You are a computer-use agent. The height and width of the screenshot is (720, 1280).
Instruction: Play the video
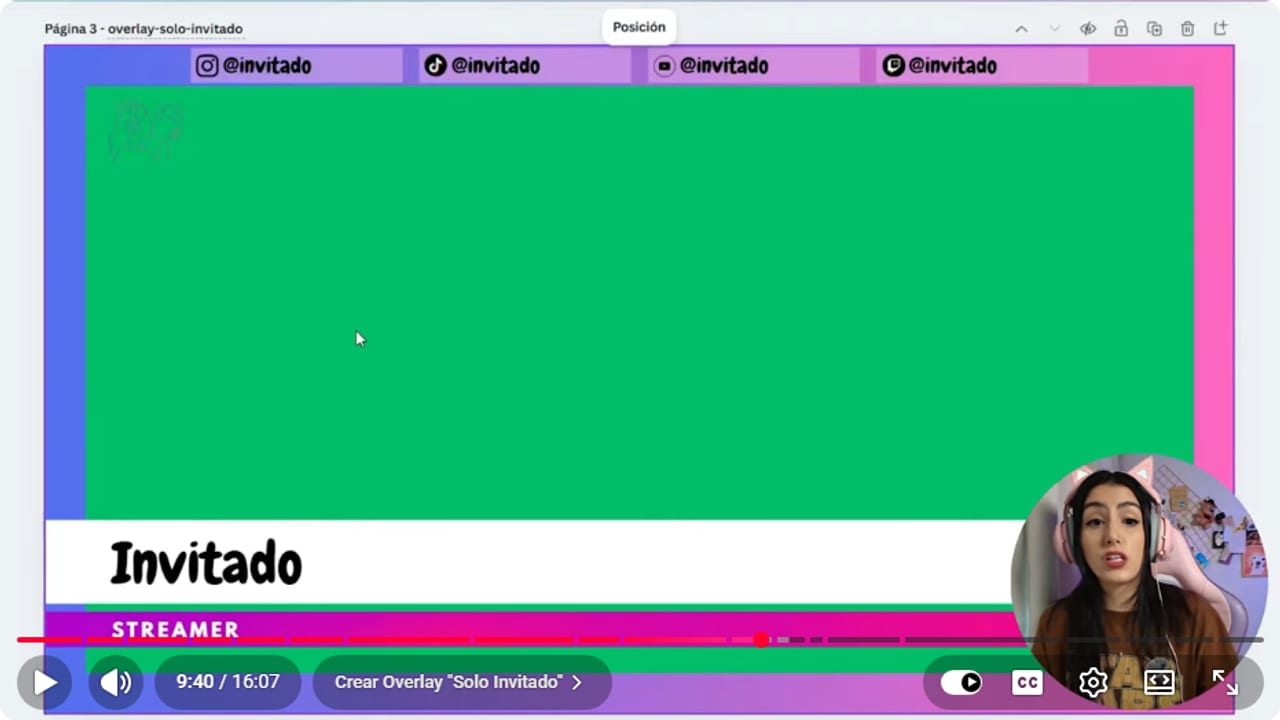point(45,682)
